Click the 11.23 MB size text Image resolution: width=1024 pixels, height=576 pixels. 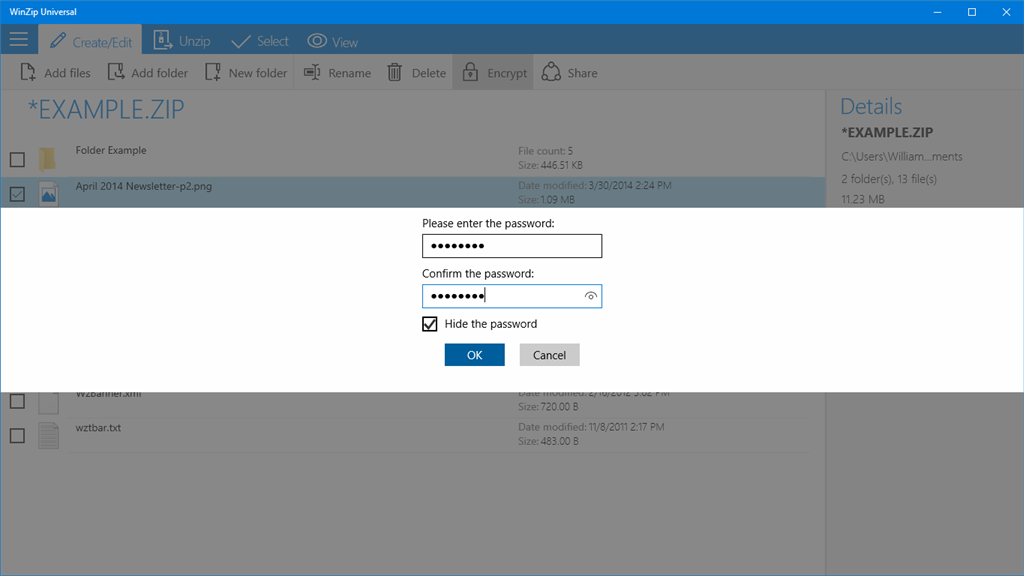863,199
